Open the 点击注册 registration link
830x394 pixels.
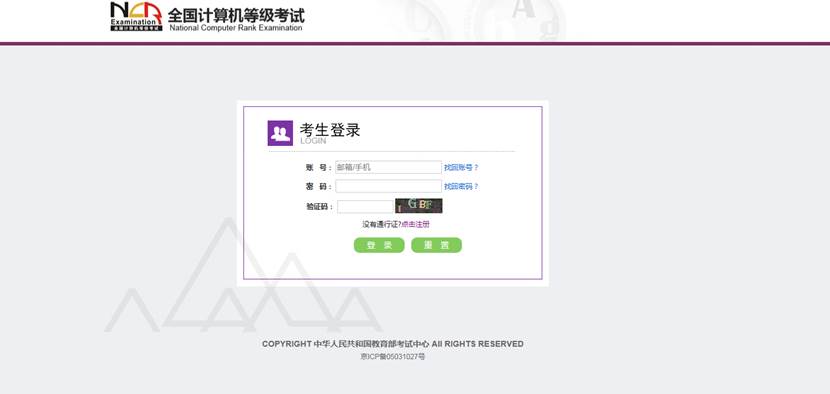pyautogui.click(x=416, y=225)
